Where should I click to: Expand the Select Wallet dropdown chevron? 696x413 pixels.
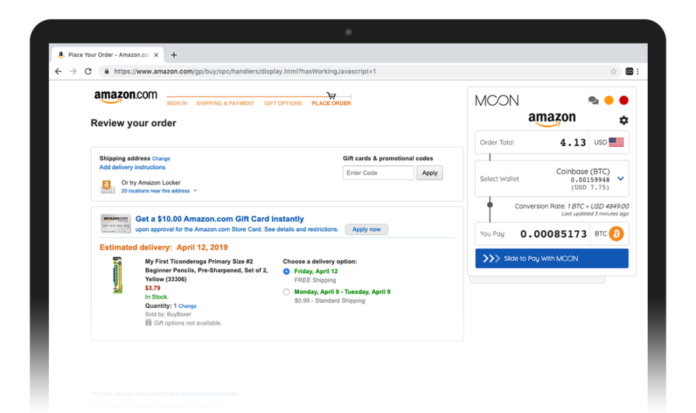tap(621, 179)
